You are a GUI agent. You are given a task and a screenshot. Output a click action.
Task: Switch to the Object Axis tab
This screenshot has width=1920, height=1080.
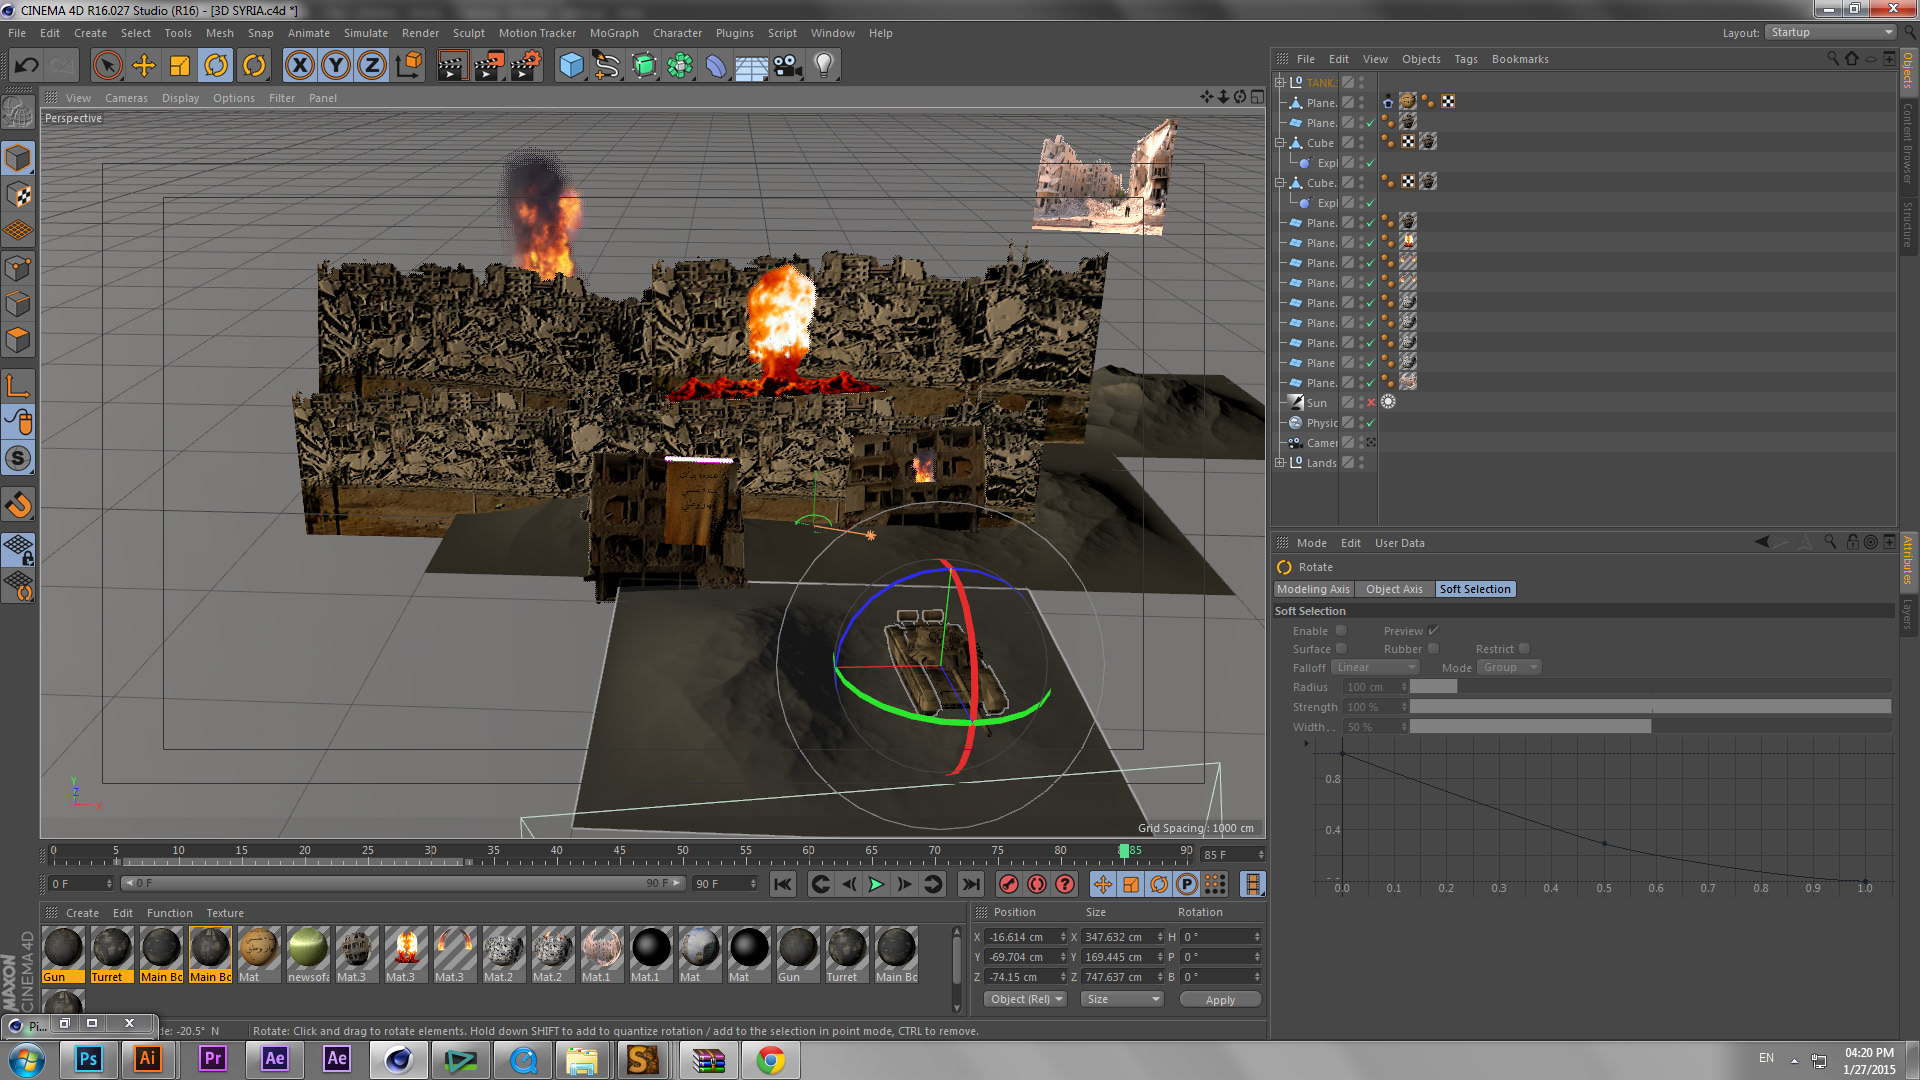point(1393,590)
